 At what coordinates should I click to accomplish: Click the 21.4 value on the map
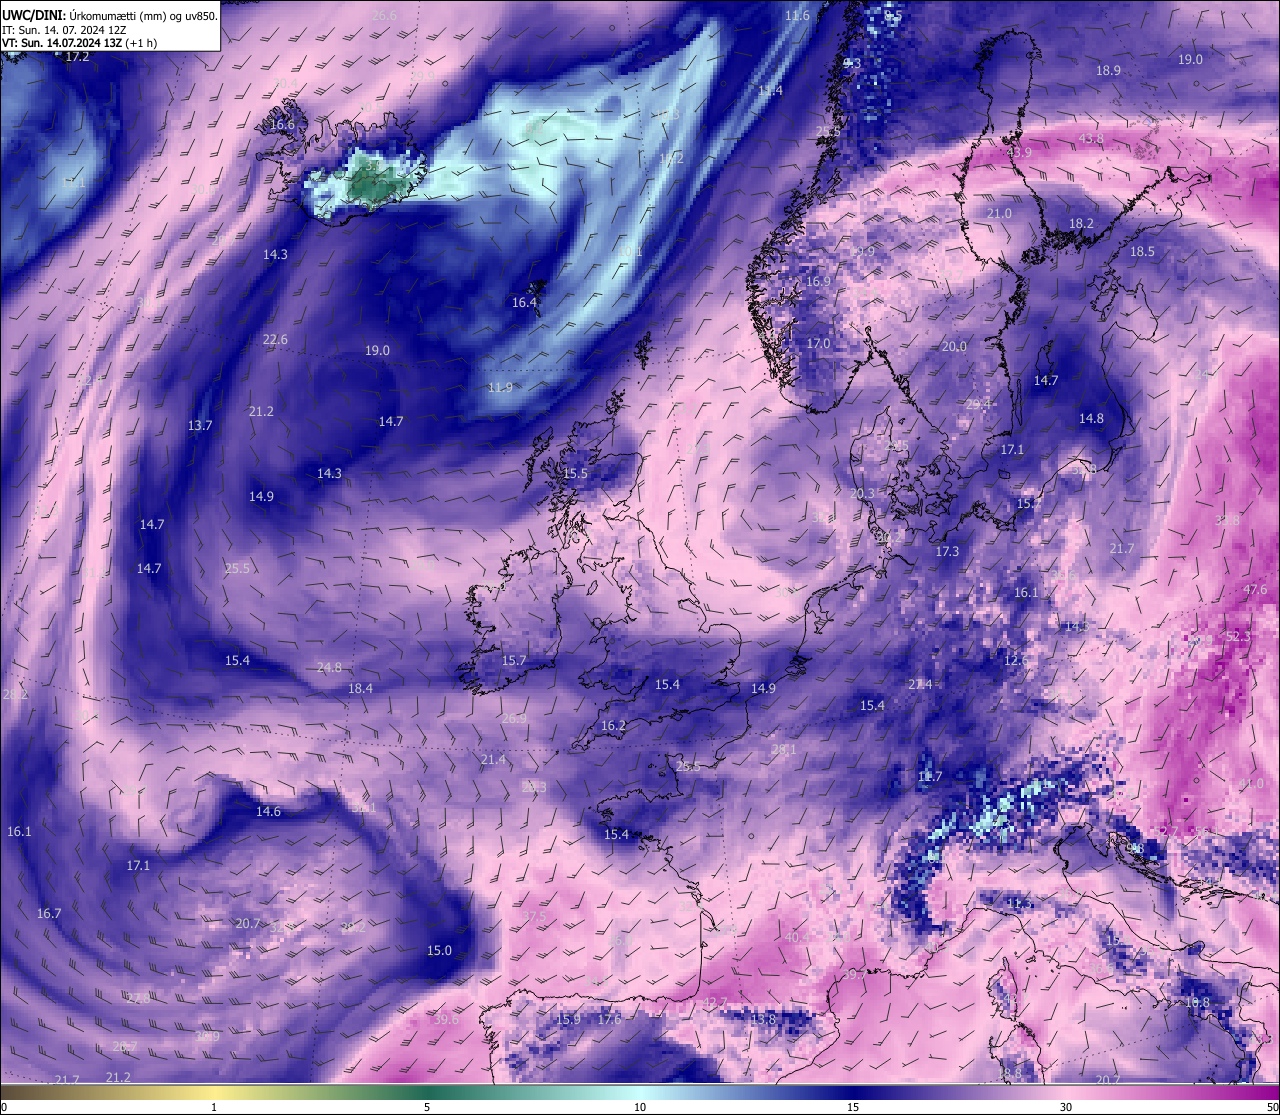(x=493, y=760)
